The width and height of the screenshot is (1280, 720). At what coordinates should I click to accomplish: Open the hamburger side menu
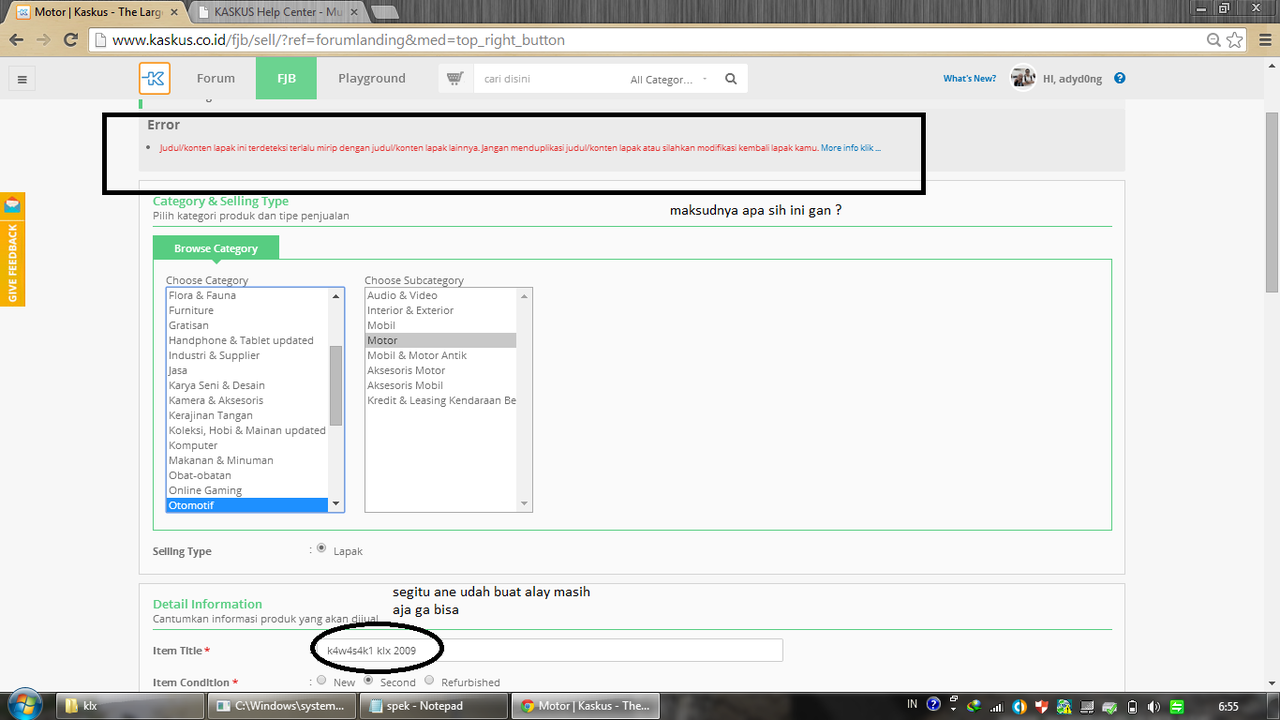22,79
